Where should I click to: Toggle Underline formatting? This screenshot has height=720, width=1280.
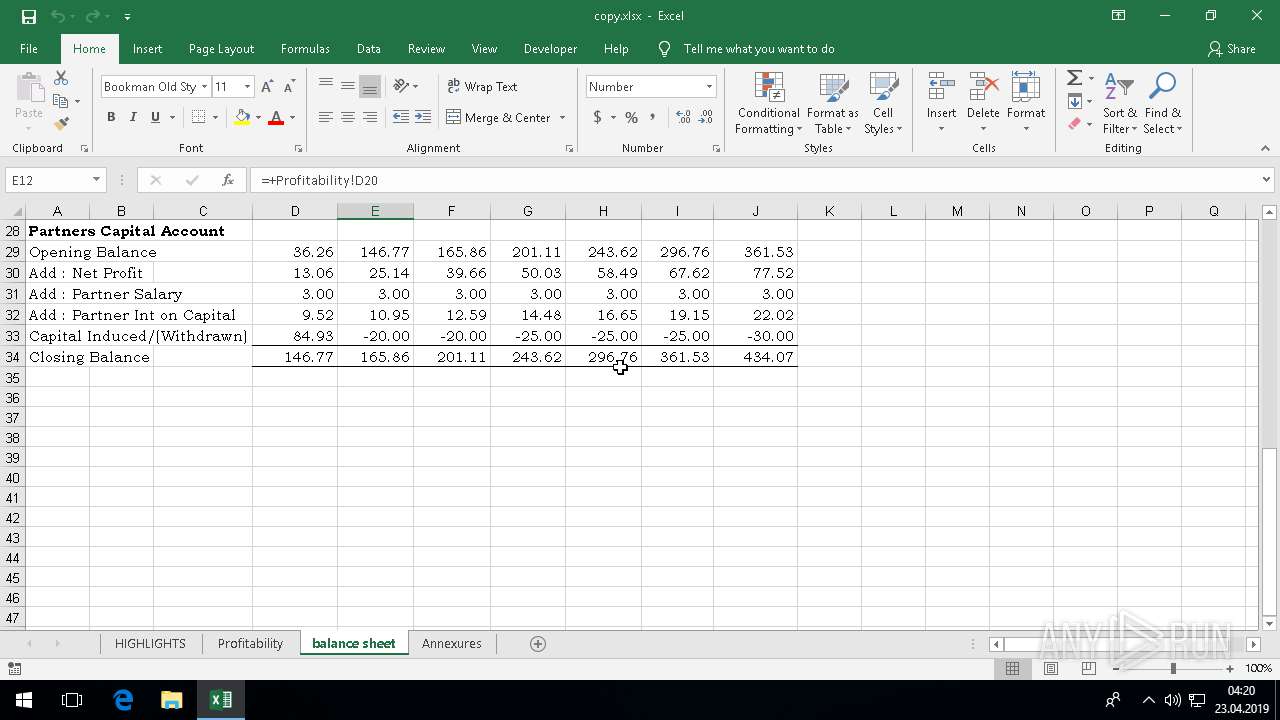coord(155,117)
